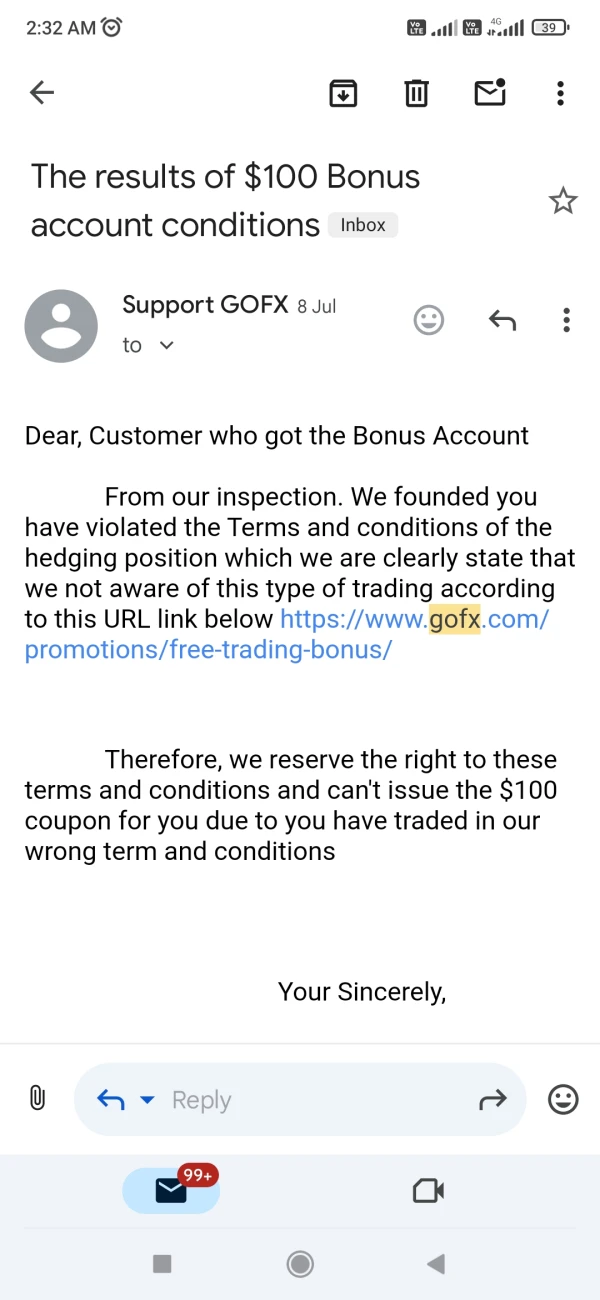This screenshot has width=600, height=1300.
Task: Open reply type dropdown arrow
Action: 147,1100
